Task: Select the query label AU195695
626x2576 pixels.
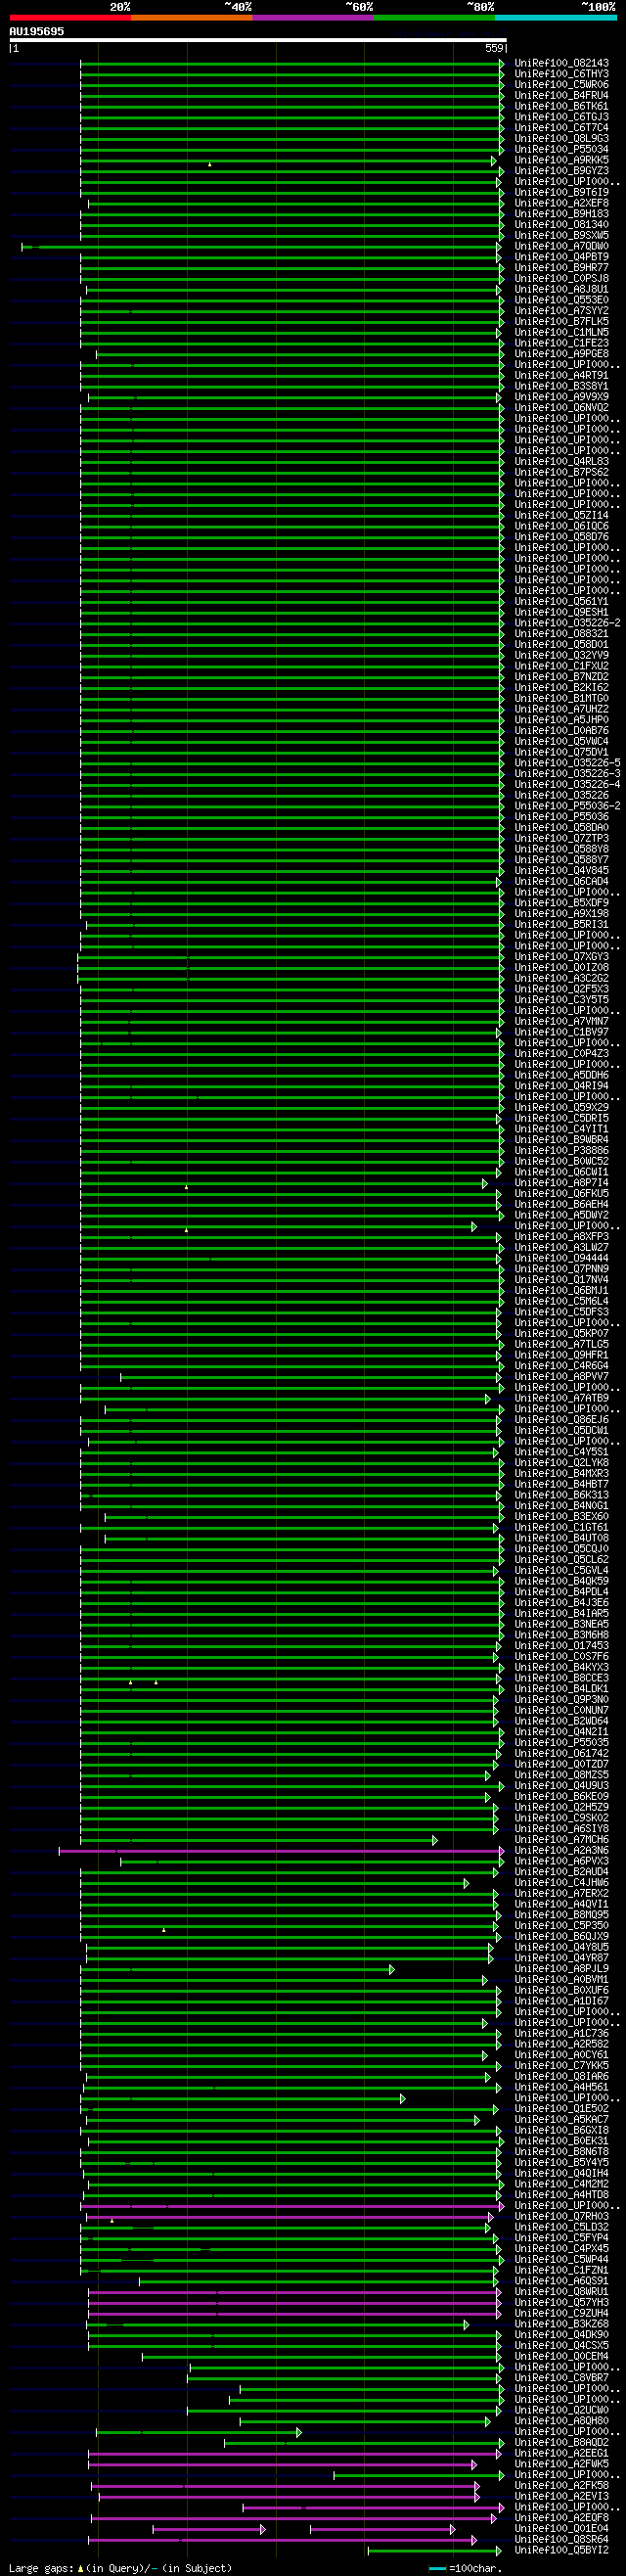Action: click(37, 31)
